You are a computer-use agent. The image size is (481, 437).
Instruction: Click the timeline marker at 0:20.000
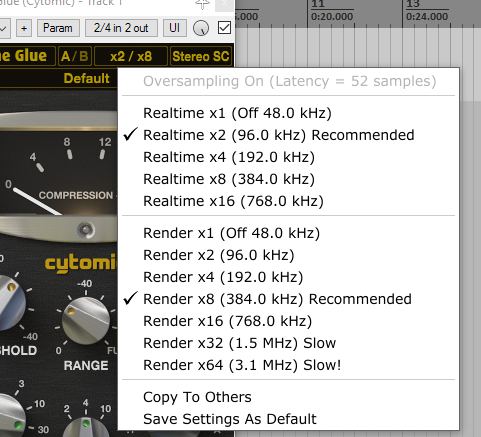click(332, 16)
